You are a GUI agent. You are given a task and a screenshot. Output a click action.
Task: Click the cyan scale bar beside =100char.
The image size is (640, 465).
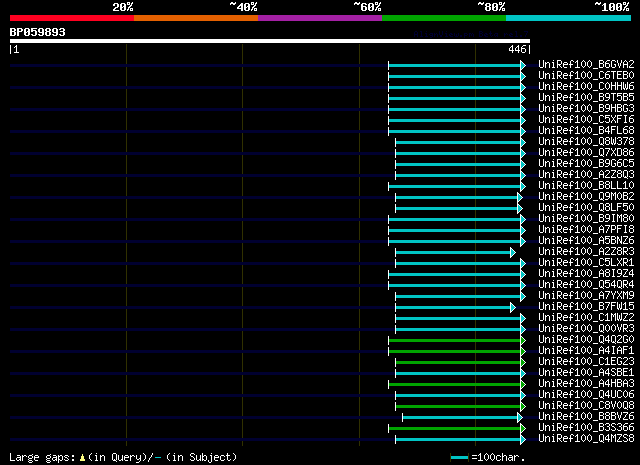459,458
